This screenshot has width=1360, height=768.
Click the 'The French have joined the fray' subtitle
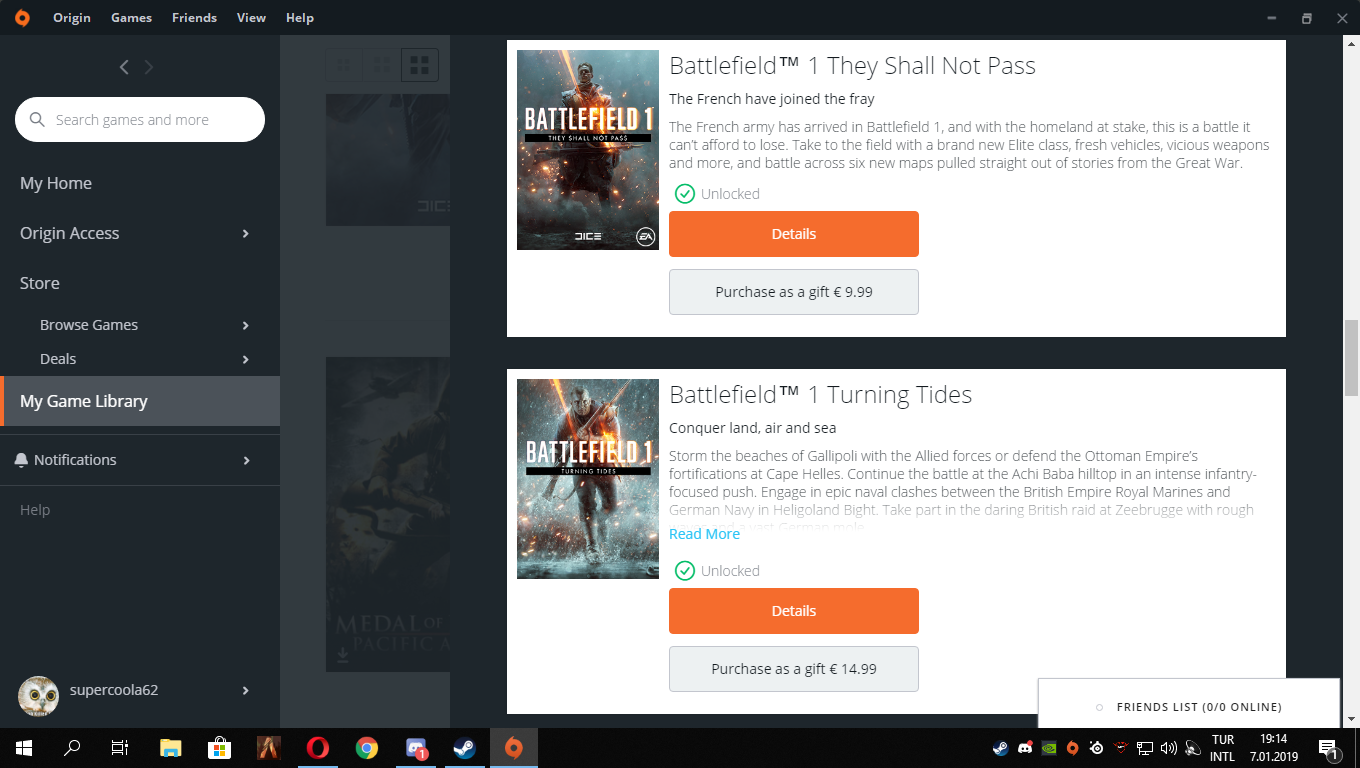pos(772,99)
